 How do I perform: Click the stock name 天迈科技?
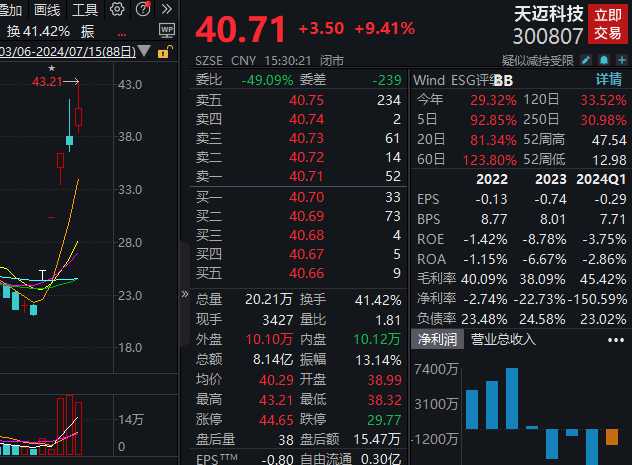(549, 14)
